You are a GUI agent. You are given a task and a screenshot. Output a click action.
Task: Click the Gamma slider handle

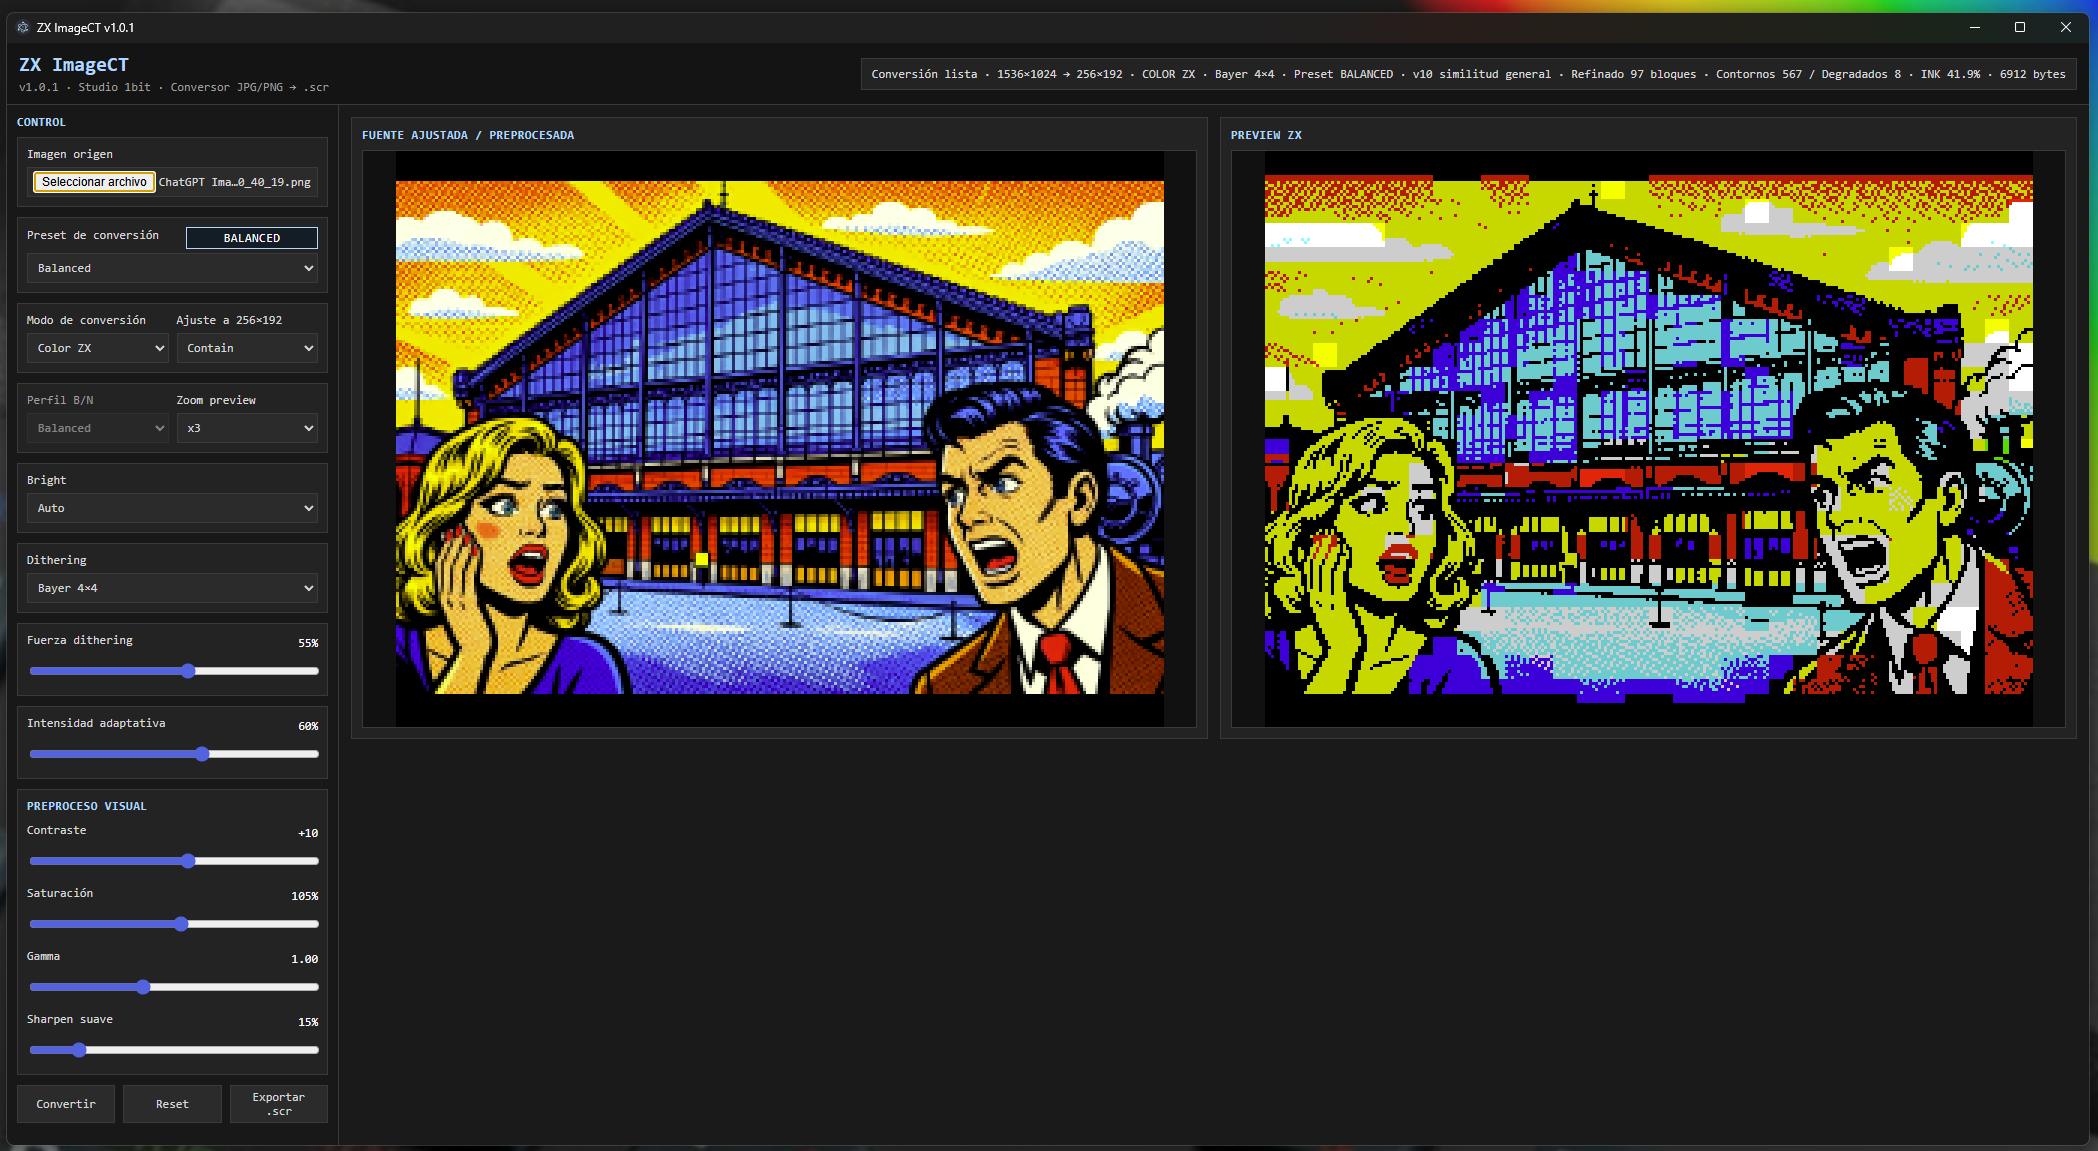click(x=143, y=987)
